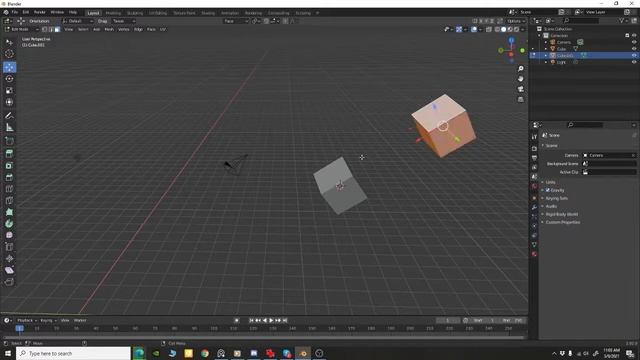Activate the Scale tool

click(9, 90)
